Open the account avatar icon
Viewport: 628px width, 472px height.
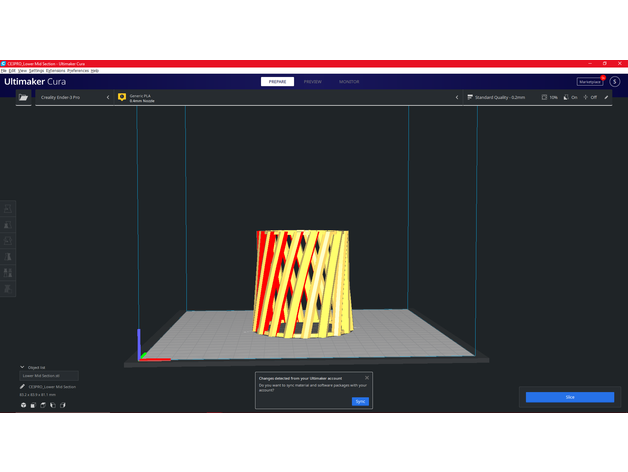point(615,82)
